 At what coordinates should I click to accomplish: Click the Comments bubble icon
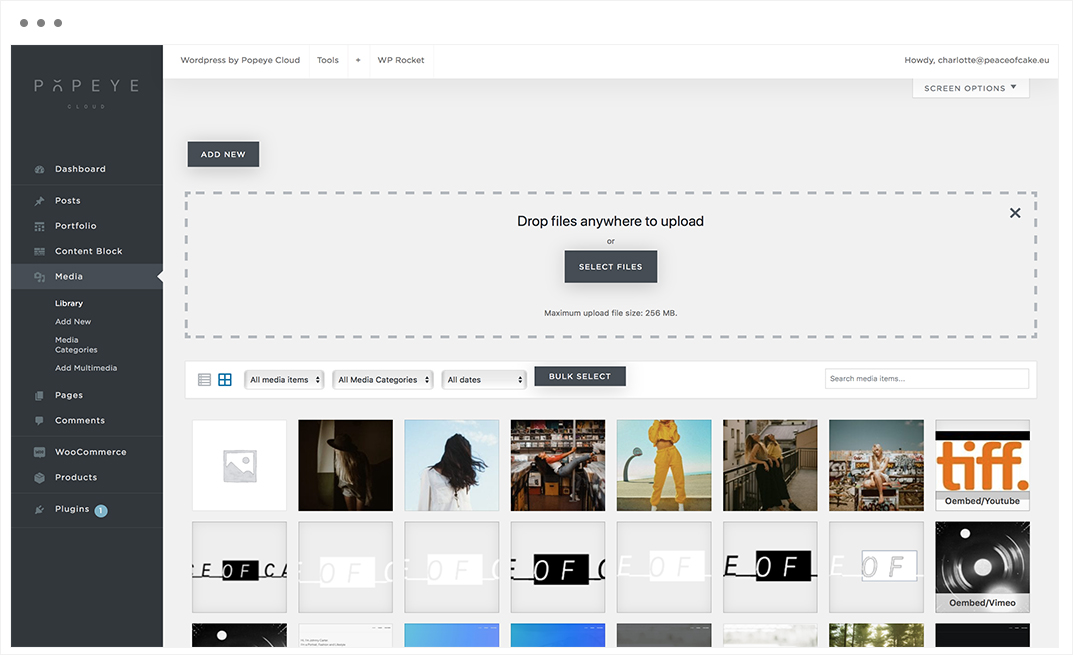click(x=40, y=420)
